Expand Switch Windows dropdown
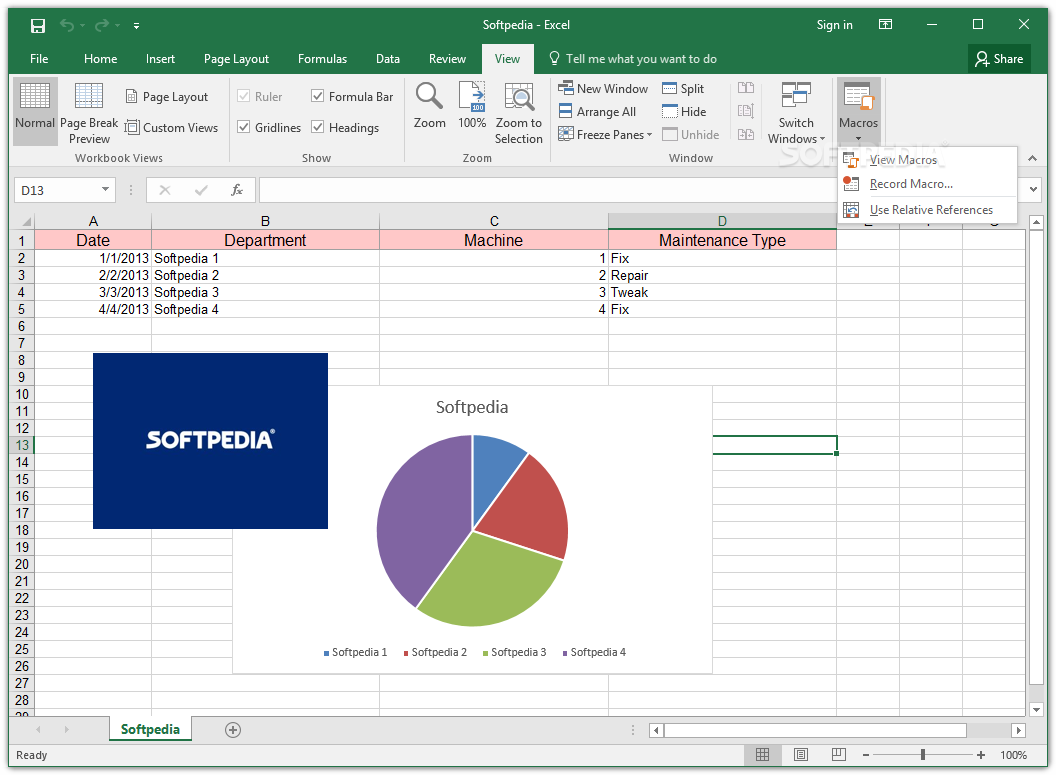This screenshot has height=775, width=1056. pos(796,113)
